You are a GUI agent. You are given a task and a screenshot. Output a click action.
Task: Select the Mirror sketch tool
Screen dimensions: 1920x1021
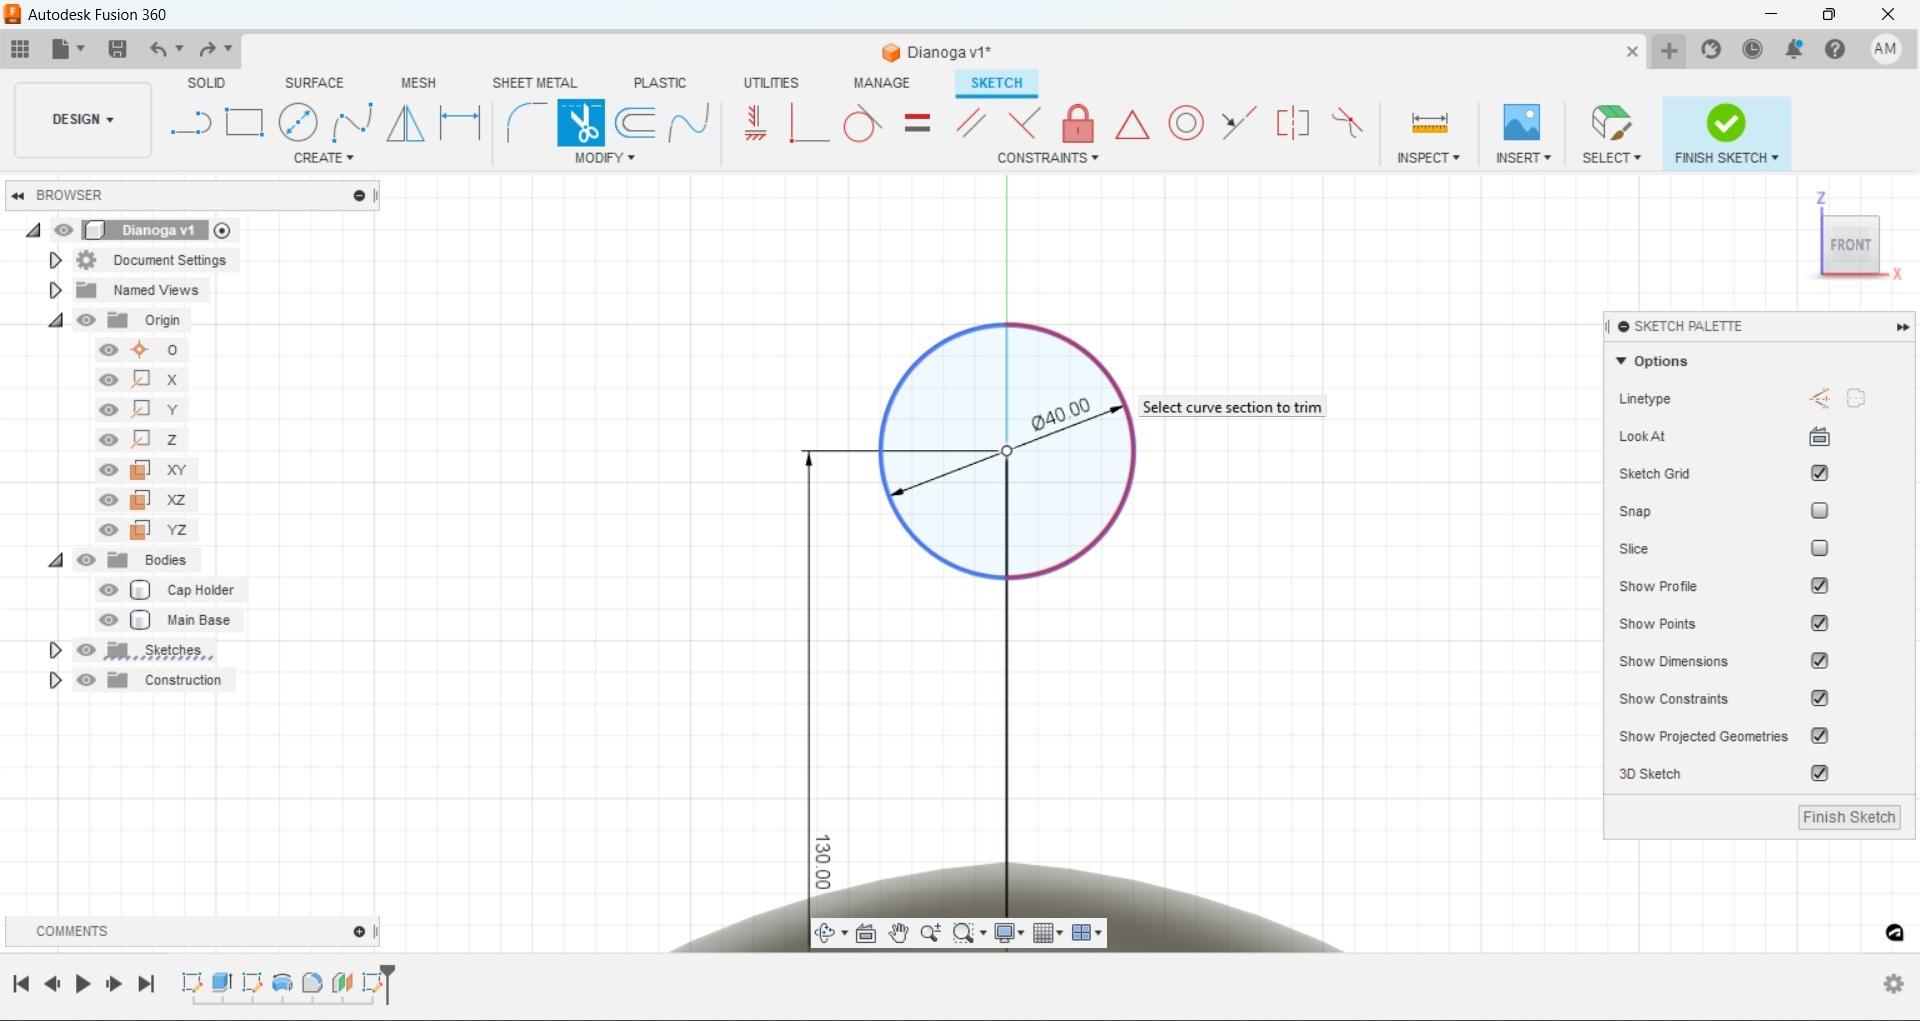(x=405, y=123)
